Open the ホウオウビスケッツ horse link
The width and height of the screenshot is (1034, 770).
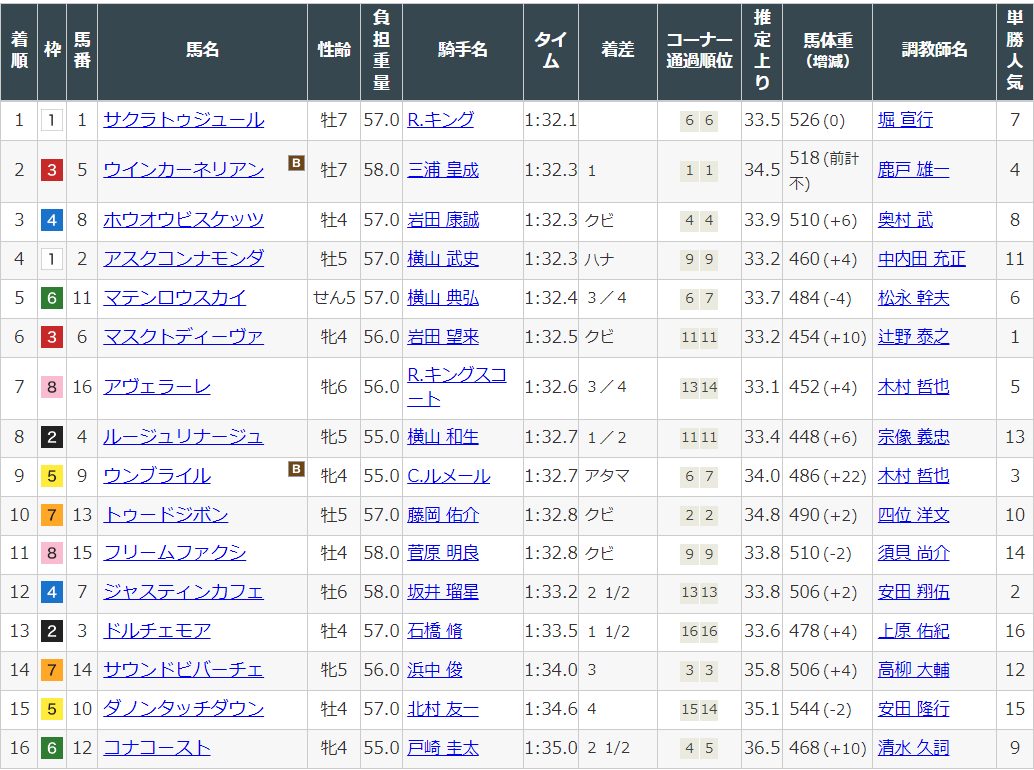click(x=184, y=220)
